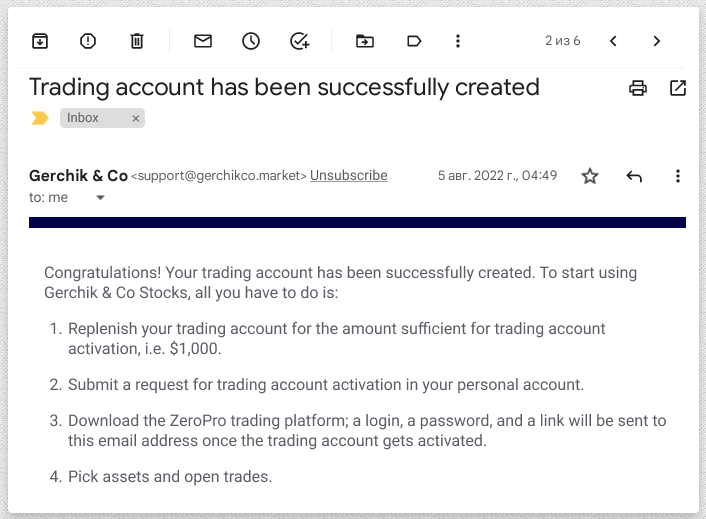Click the Unsubscribe link
706x519 pixels.
(x=348, y=176)
